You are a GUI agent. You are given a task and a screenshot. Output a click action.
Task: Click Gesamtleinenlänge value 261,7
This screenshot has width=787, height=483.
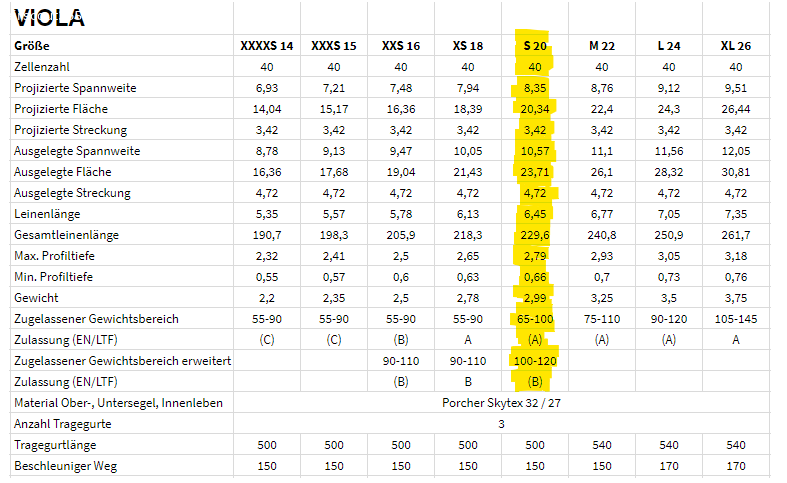point(736,235)
